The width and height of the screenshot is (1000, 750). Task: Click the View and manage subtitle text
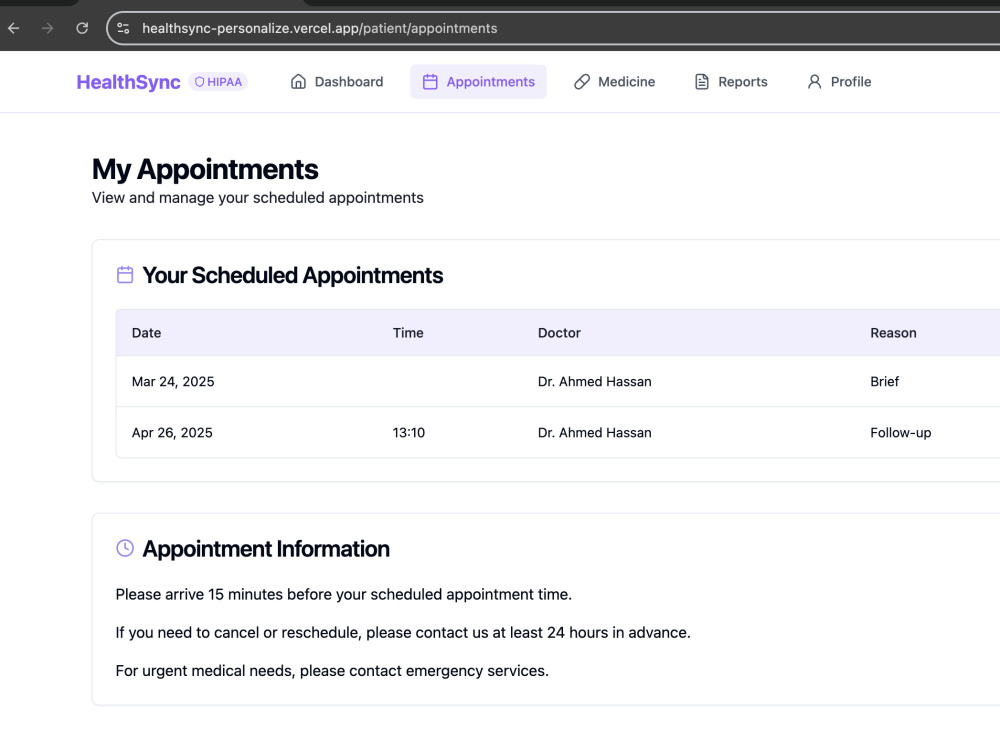[258, 198]
